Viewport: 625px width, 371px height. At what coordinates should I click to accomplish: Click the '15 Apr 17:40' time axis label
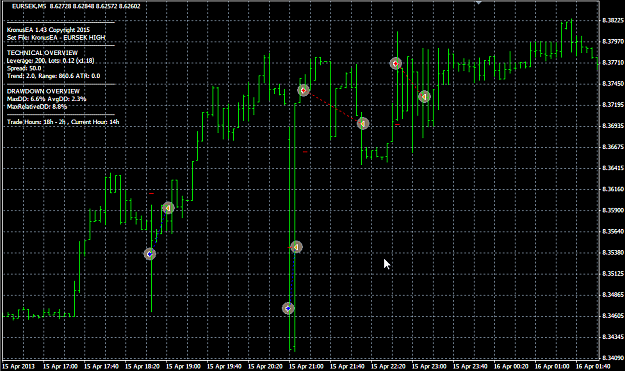(101, 366)
